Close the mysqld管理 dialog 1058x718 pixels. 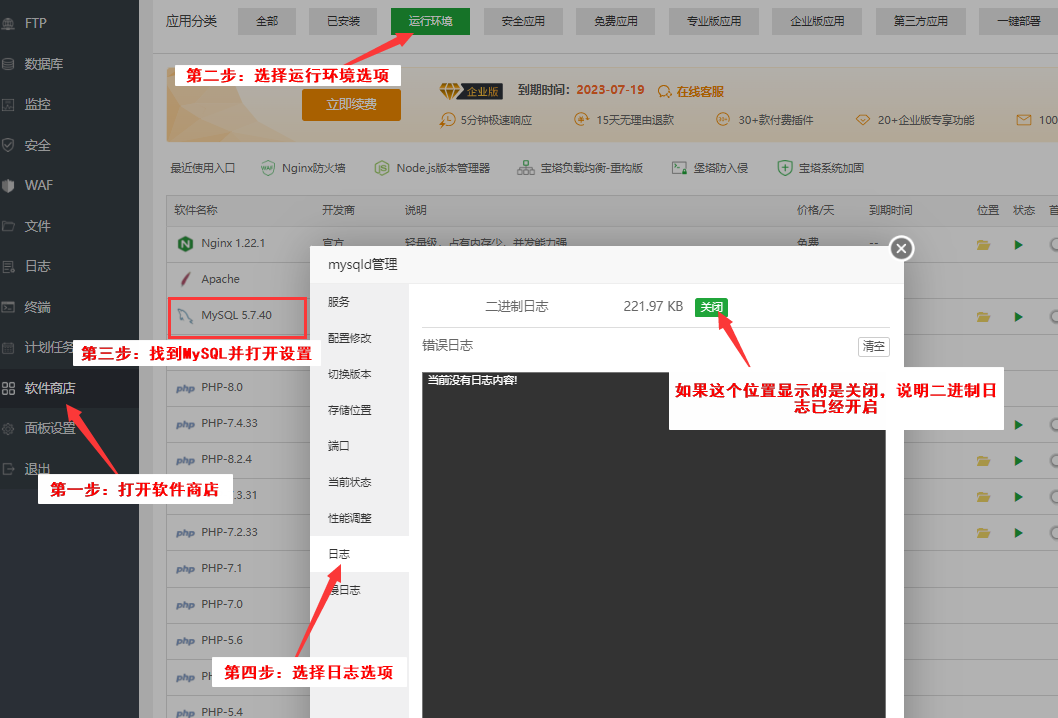pos(901,248)
